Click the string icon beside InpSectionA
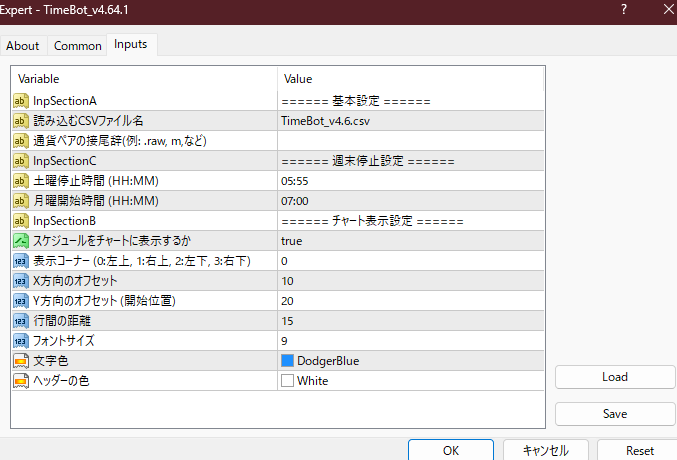This screenshot has height=460, width=677. (21, 101)
